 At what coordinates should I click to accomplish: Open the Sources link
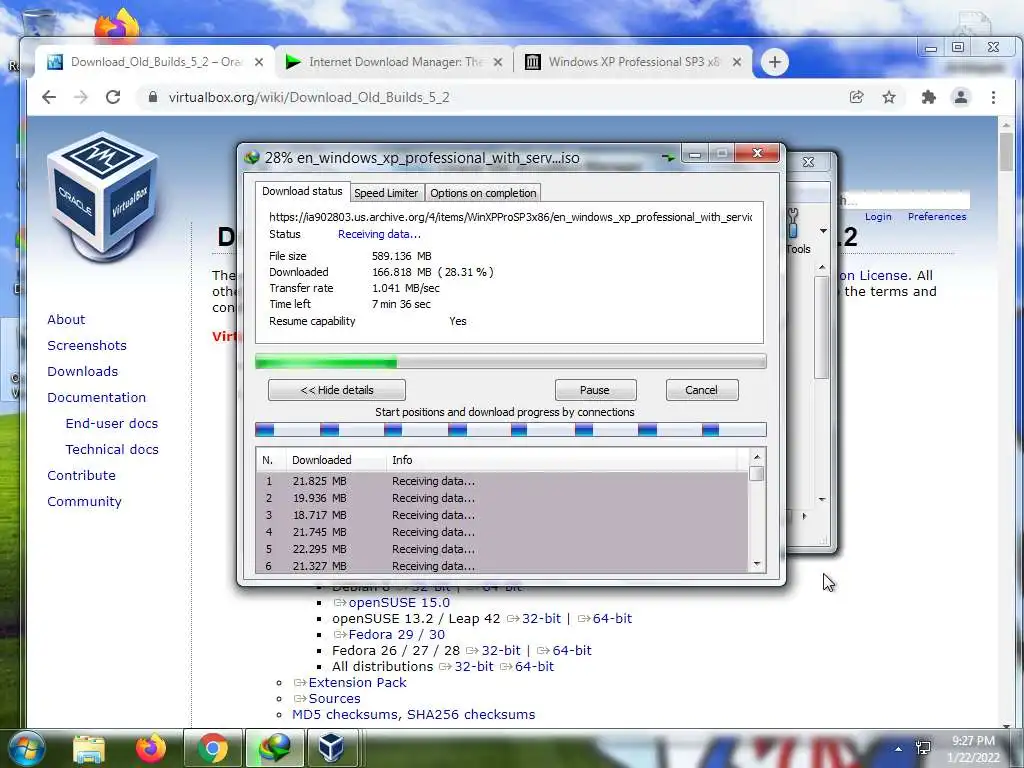334,698
